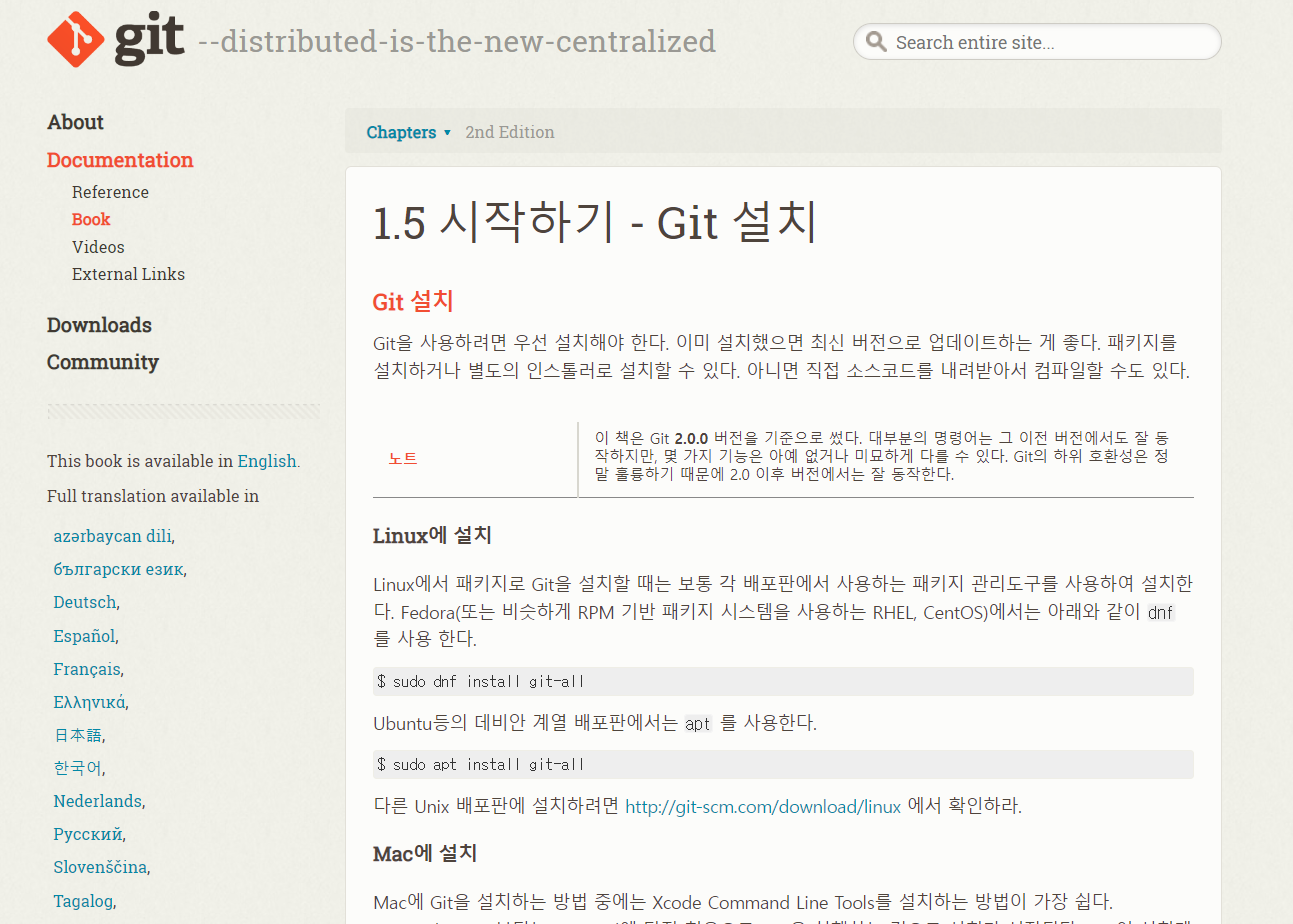Open External Links page
The width and height of the screenshot is (1293, 924).
[128, 274]
